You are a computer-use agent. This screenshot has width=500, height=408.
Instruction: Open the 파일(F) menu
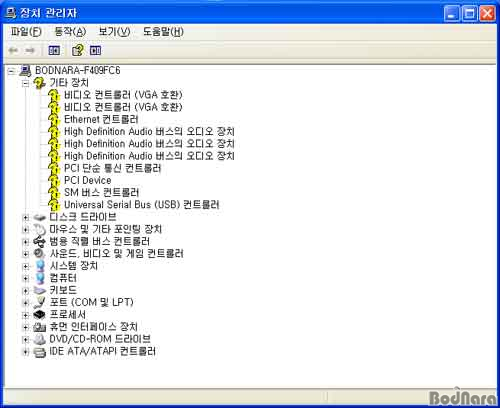tap(26, 32)
